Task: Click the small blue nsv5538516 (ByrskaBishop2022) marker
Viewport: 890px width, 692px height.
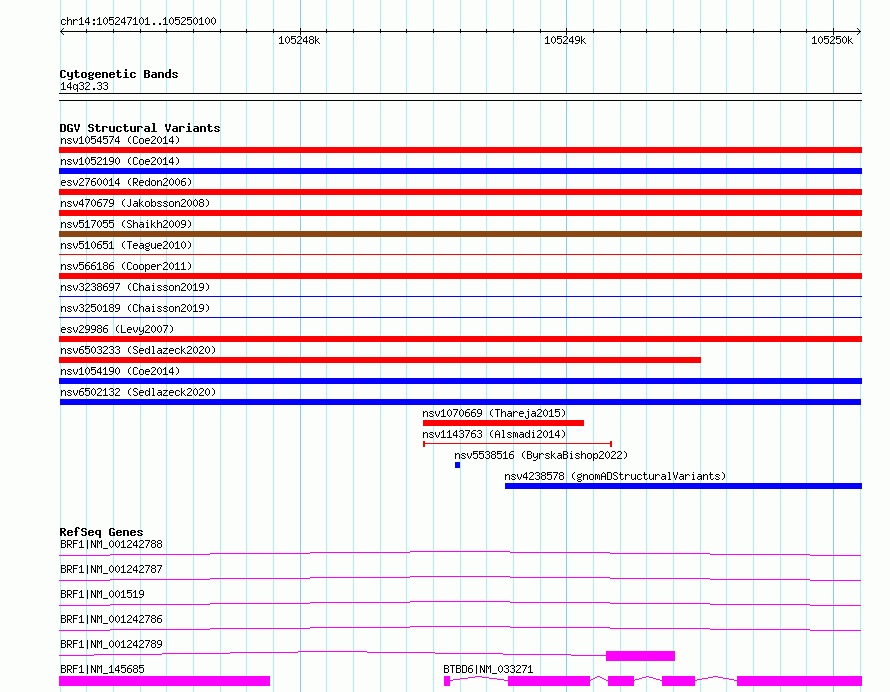Action: point(457,465)
